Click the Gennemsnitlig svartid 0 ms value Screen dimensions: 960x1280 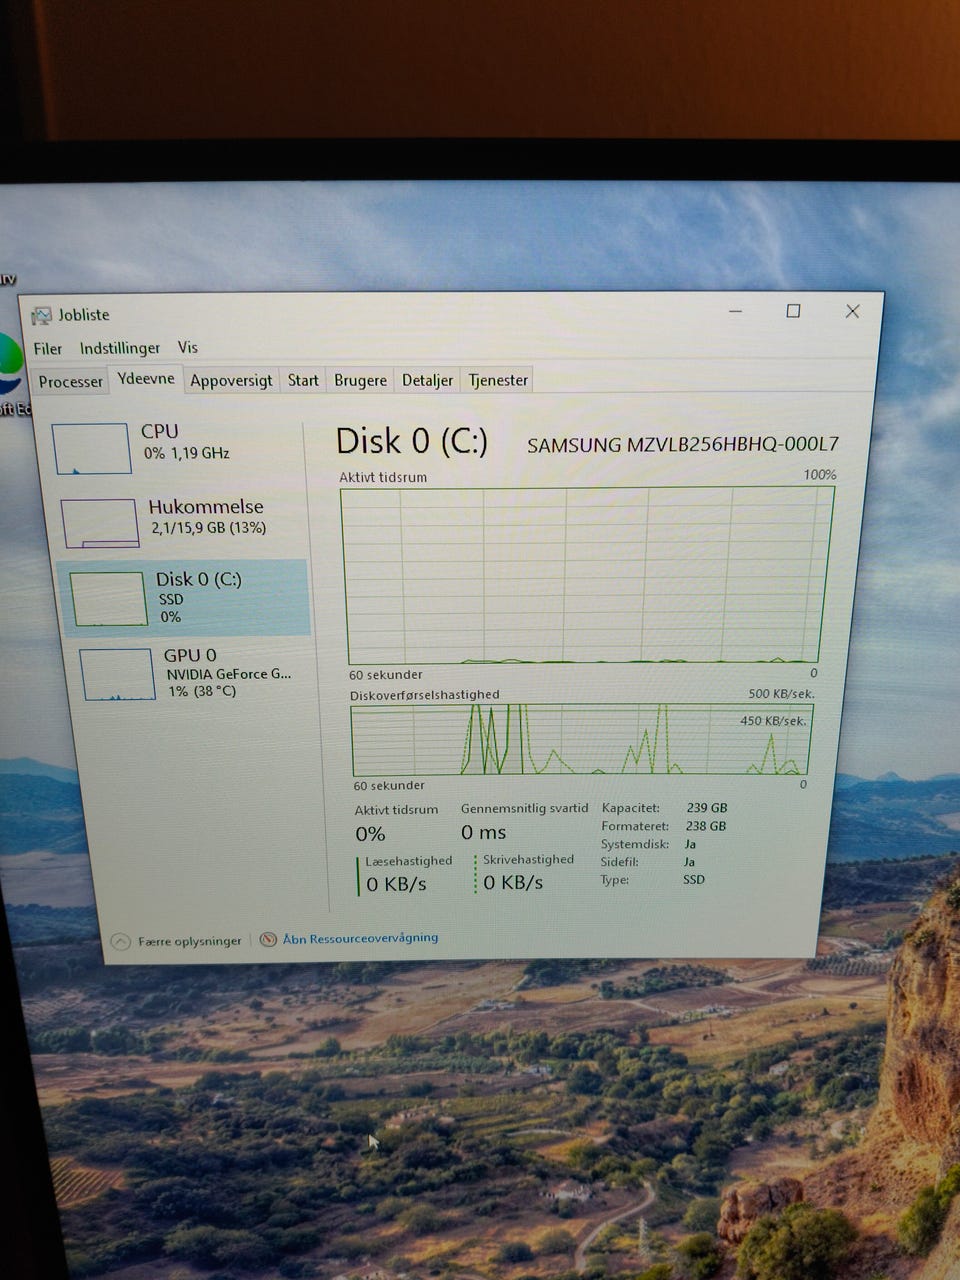484,832
